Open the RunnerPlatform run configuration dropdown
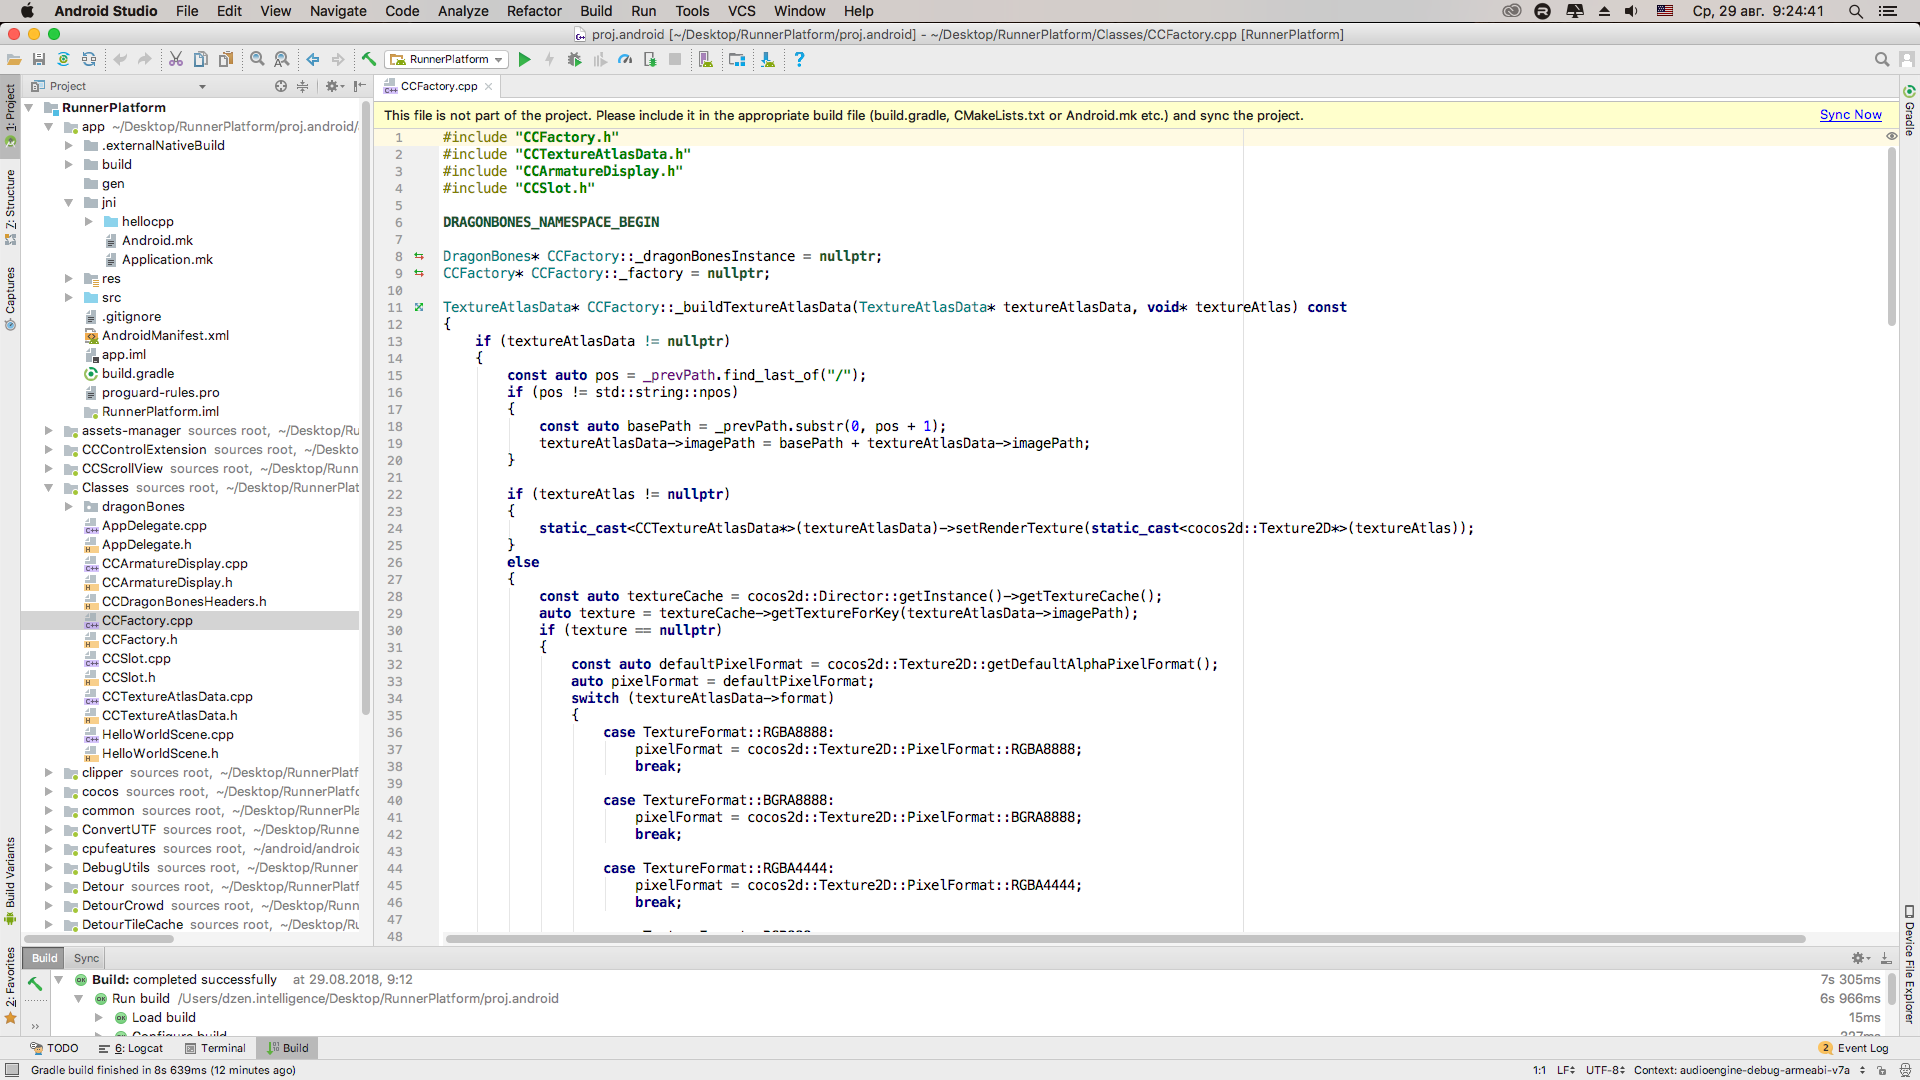Viewport: 1920px width, 1080px height. 448,60
